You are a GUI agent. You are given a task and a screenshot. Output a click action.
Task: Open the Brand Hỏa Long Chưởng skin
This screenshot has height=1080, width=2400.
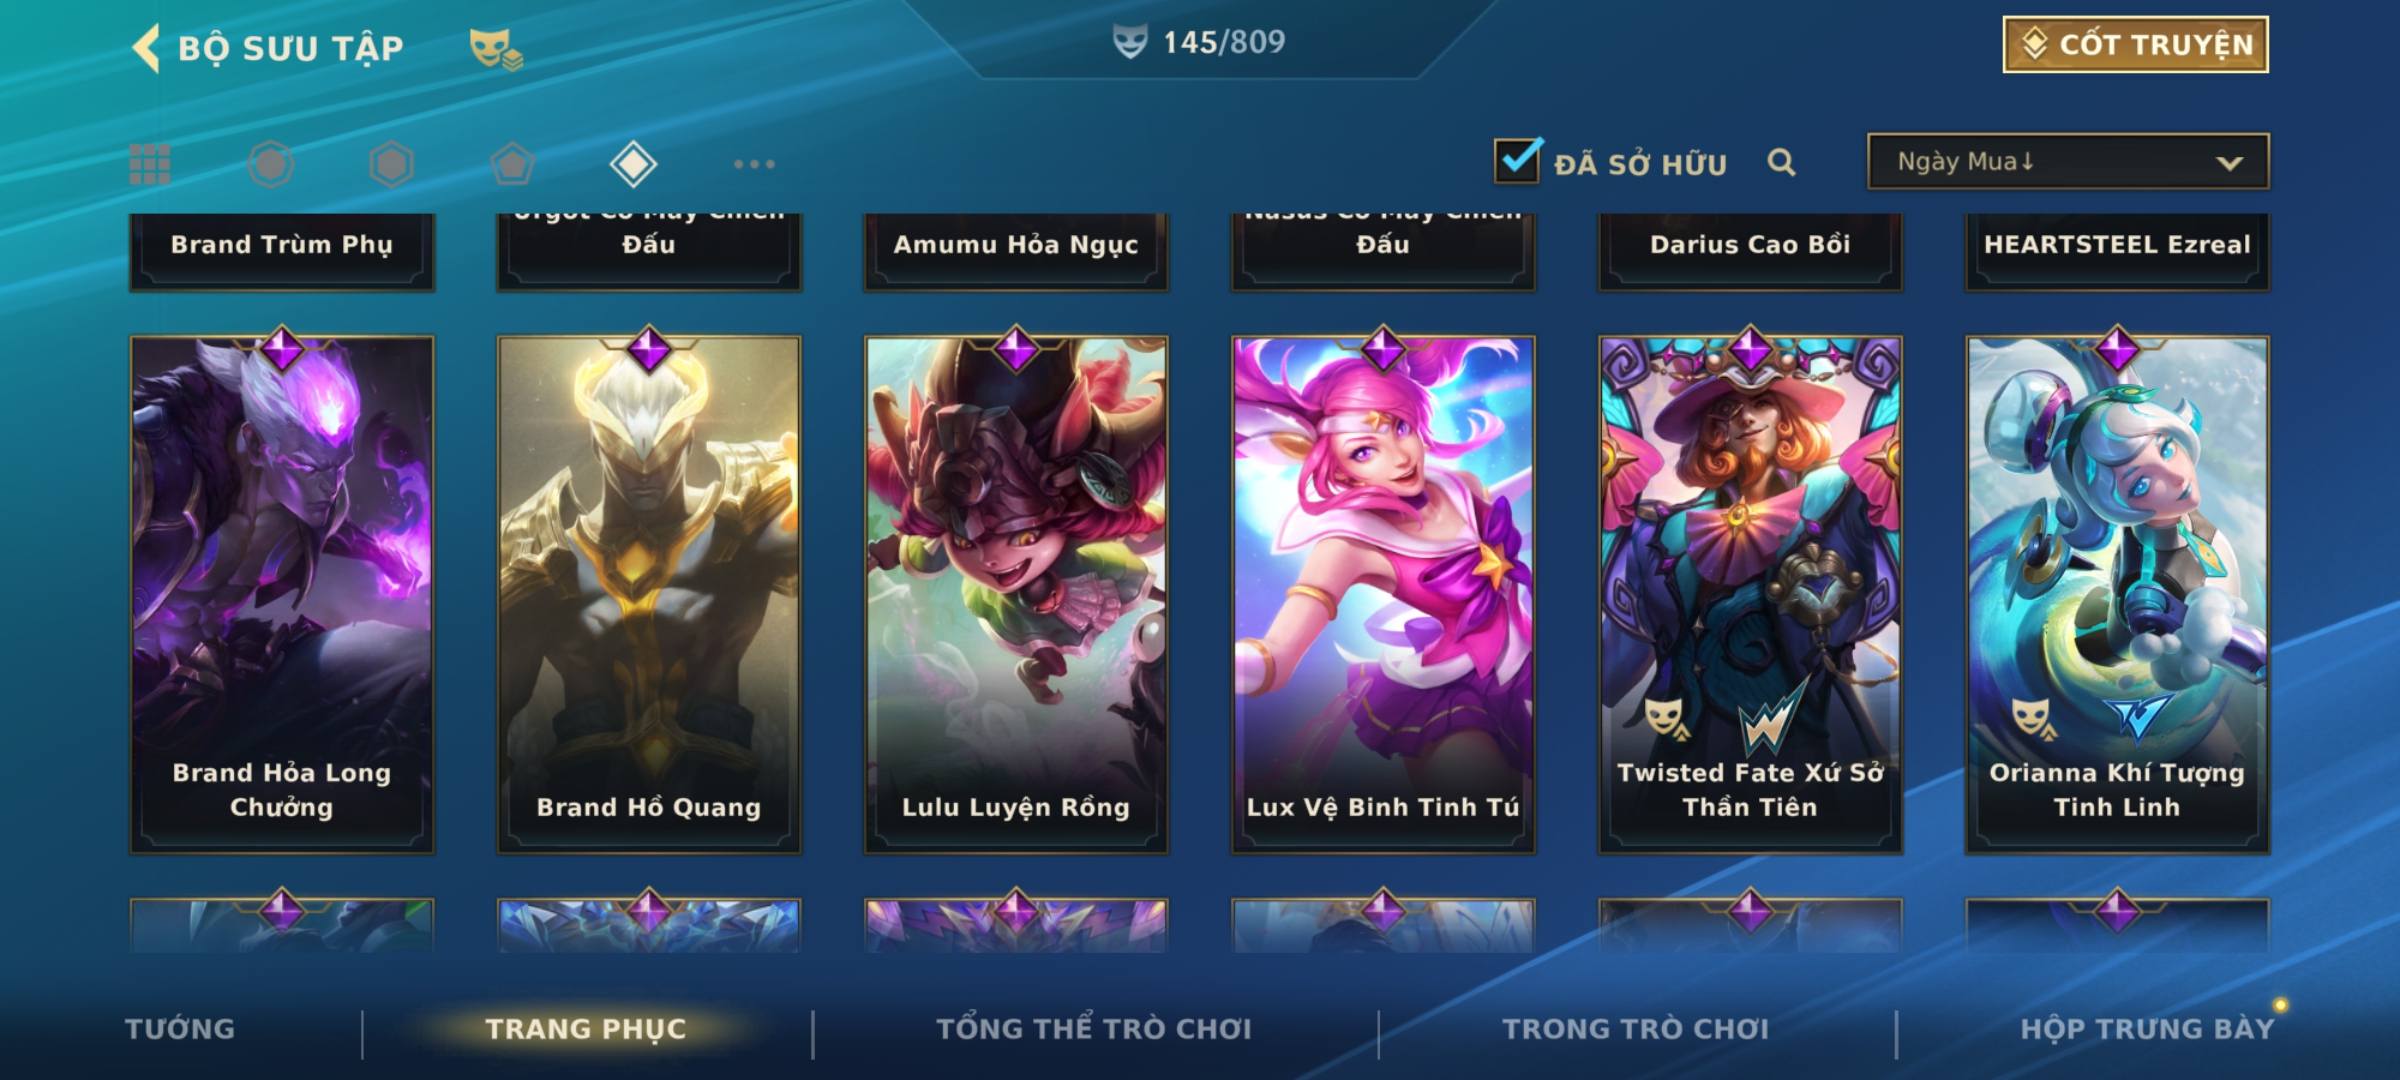[x=282, y=594]
